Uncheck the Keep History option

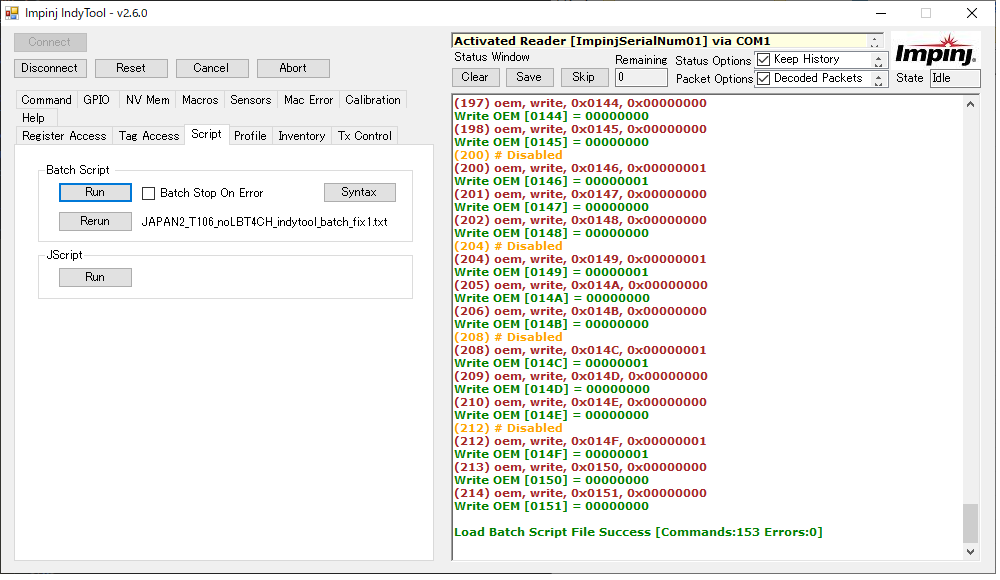pyautogui.click(x=763, y=59)
